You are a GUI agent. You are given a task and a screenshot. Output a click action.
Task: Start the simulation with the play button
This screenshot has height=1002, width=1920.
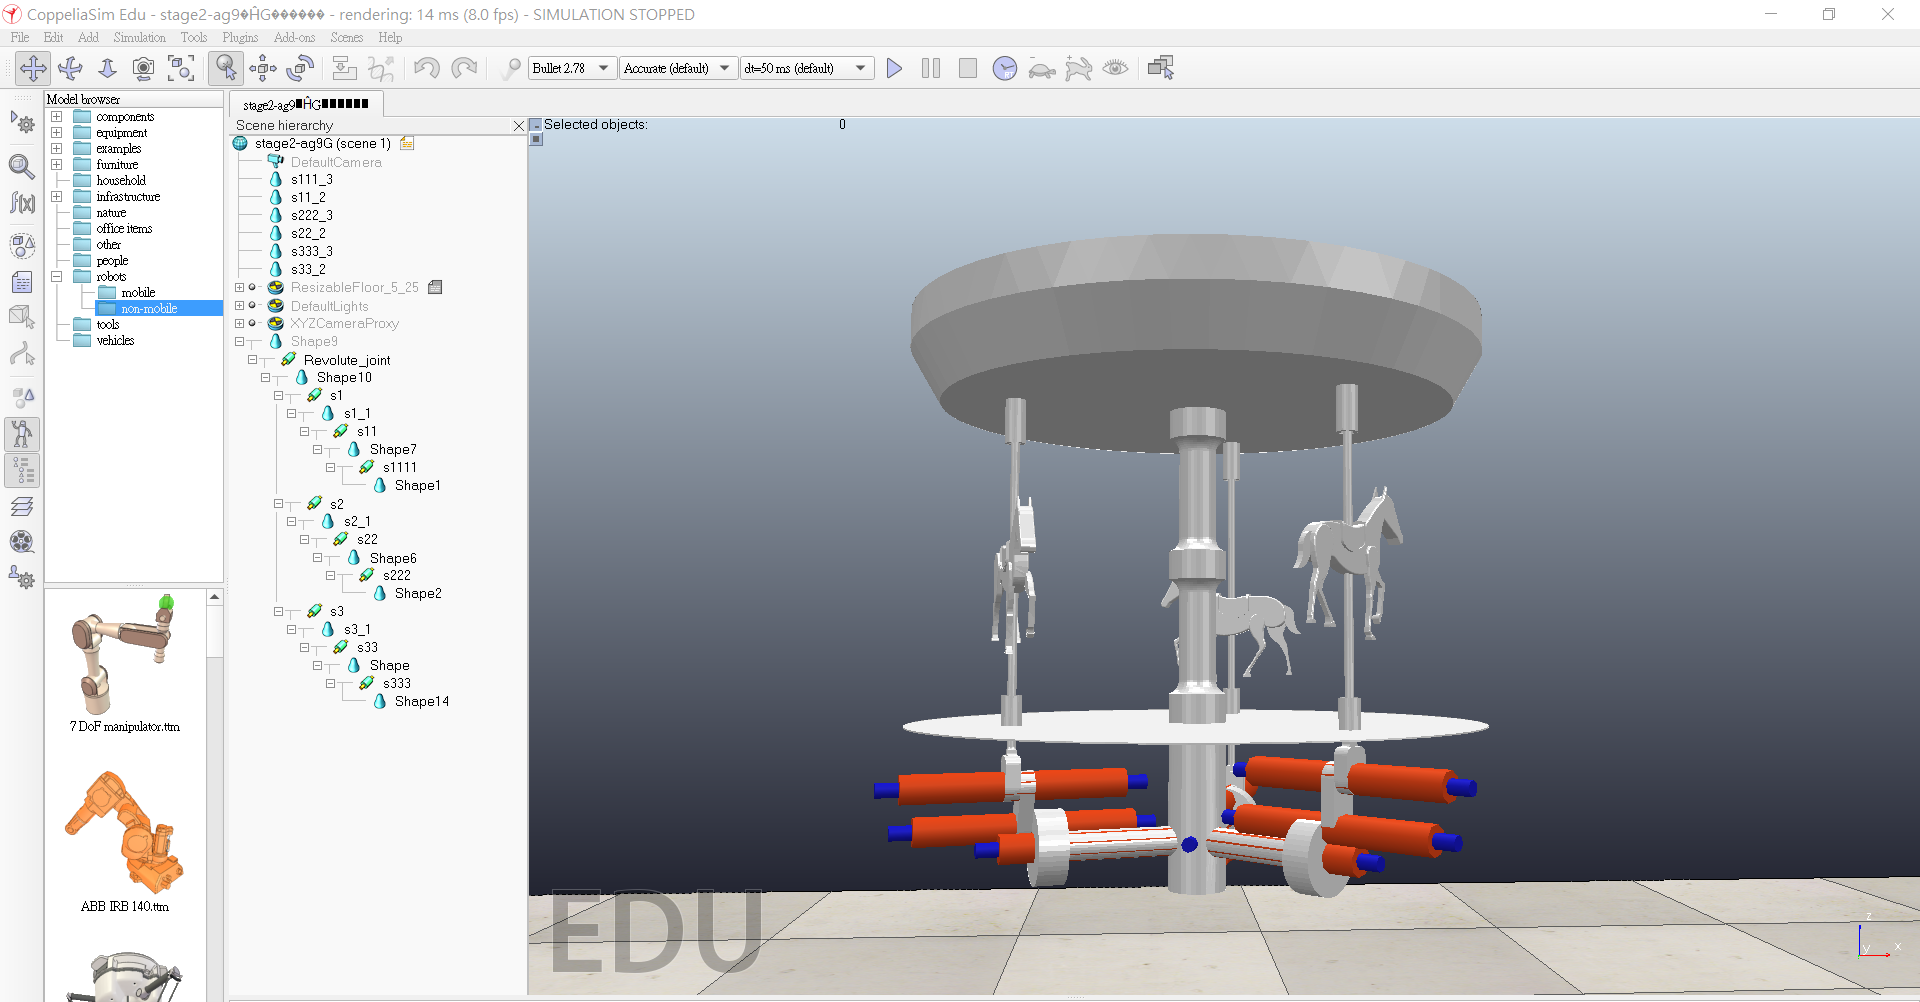[894, 68]
